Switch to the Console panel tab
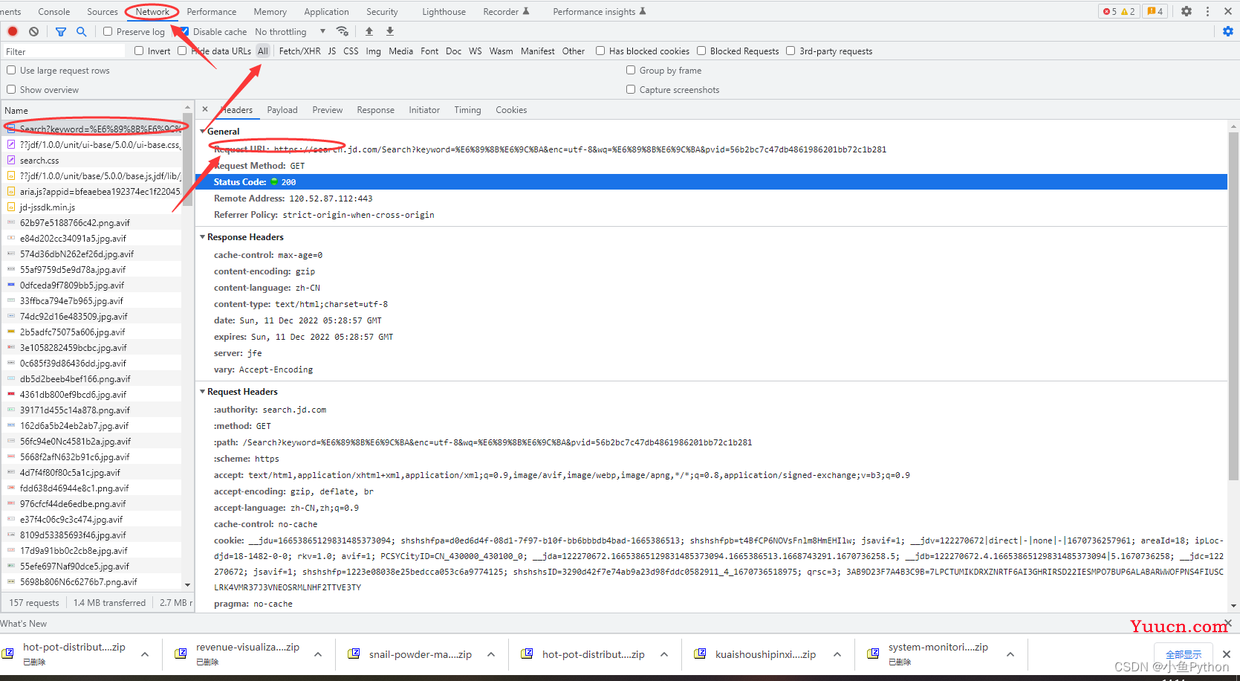 [x=54, y=12]
